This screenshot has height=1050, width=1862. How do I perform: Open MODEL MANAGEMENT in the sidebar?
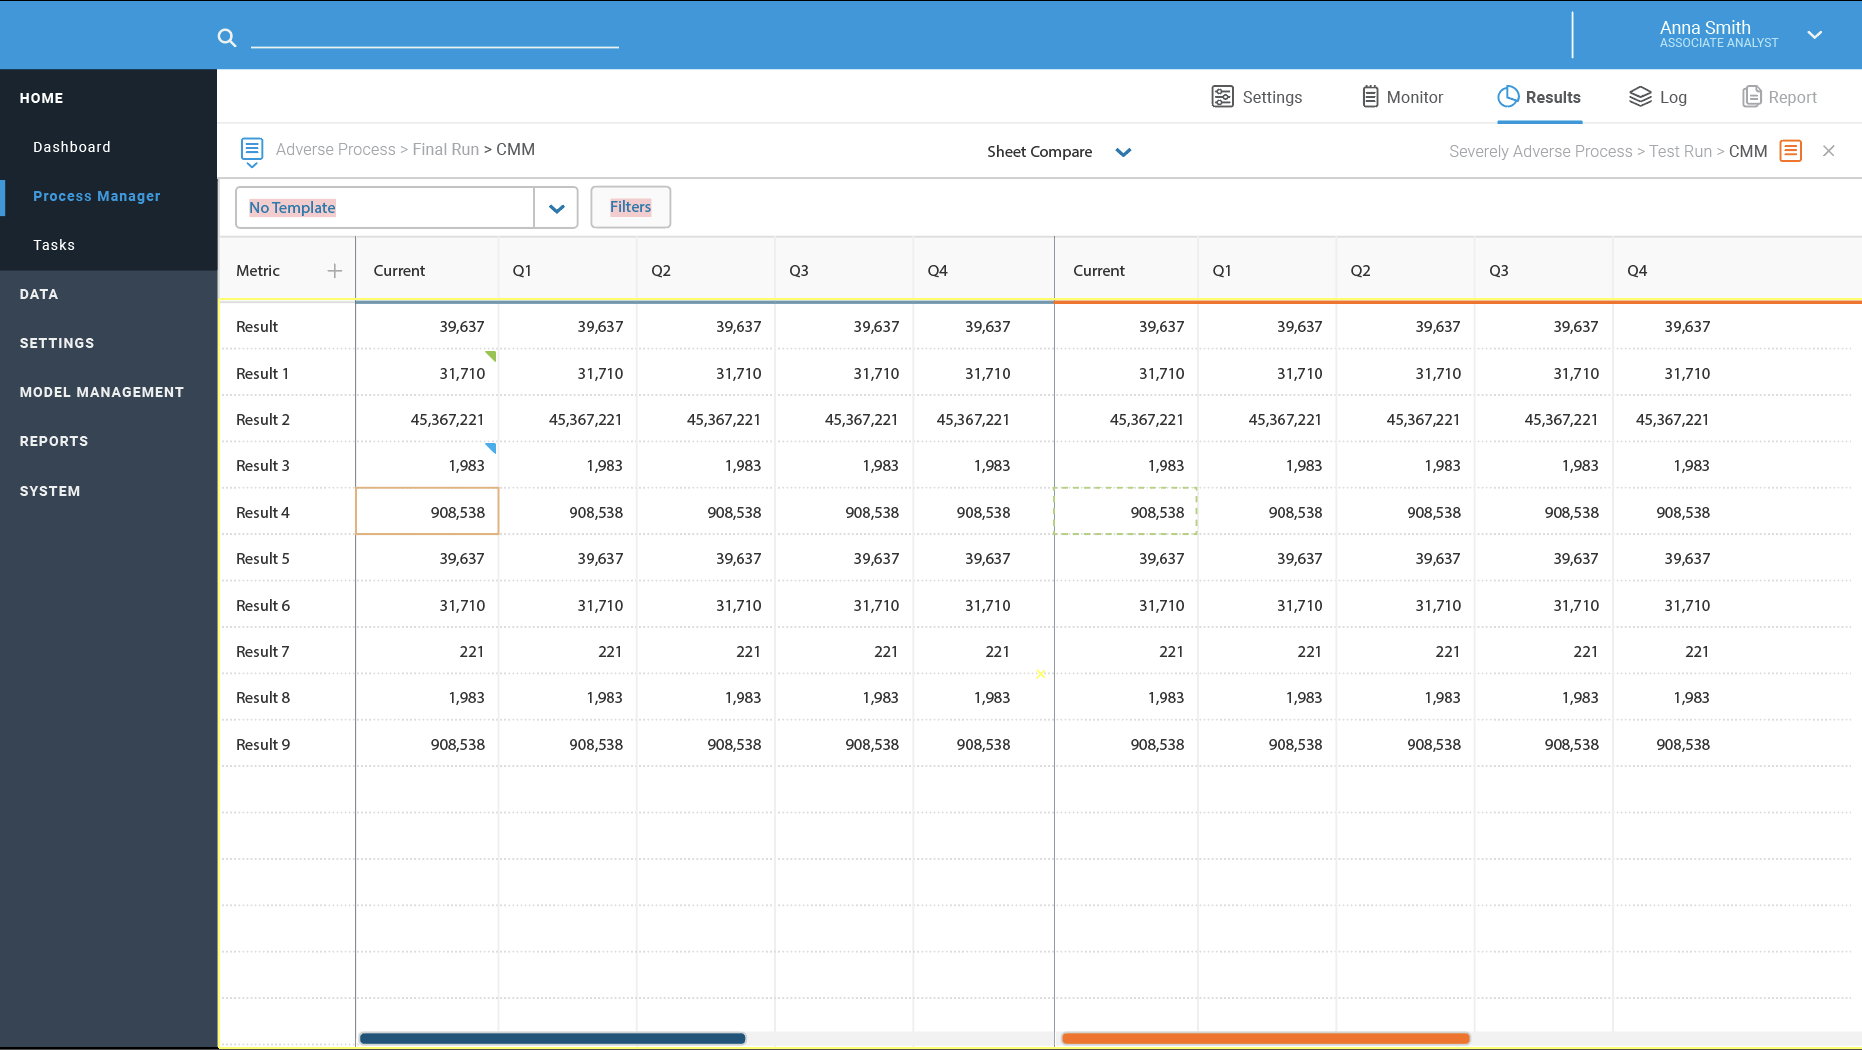tap(102, 392)
